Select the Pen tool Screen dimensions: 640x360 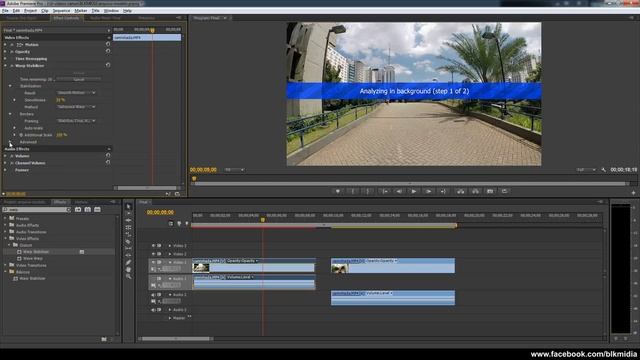pos(128,262)
